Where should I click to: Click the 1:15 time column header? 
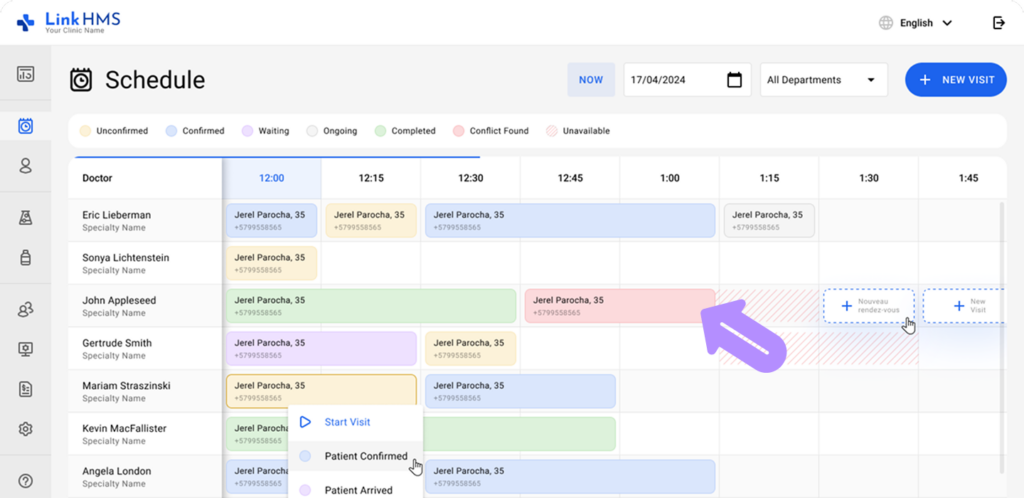[x=769, y=178]
